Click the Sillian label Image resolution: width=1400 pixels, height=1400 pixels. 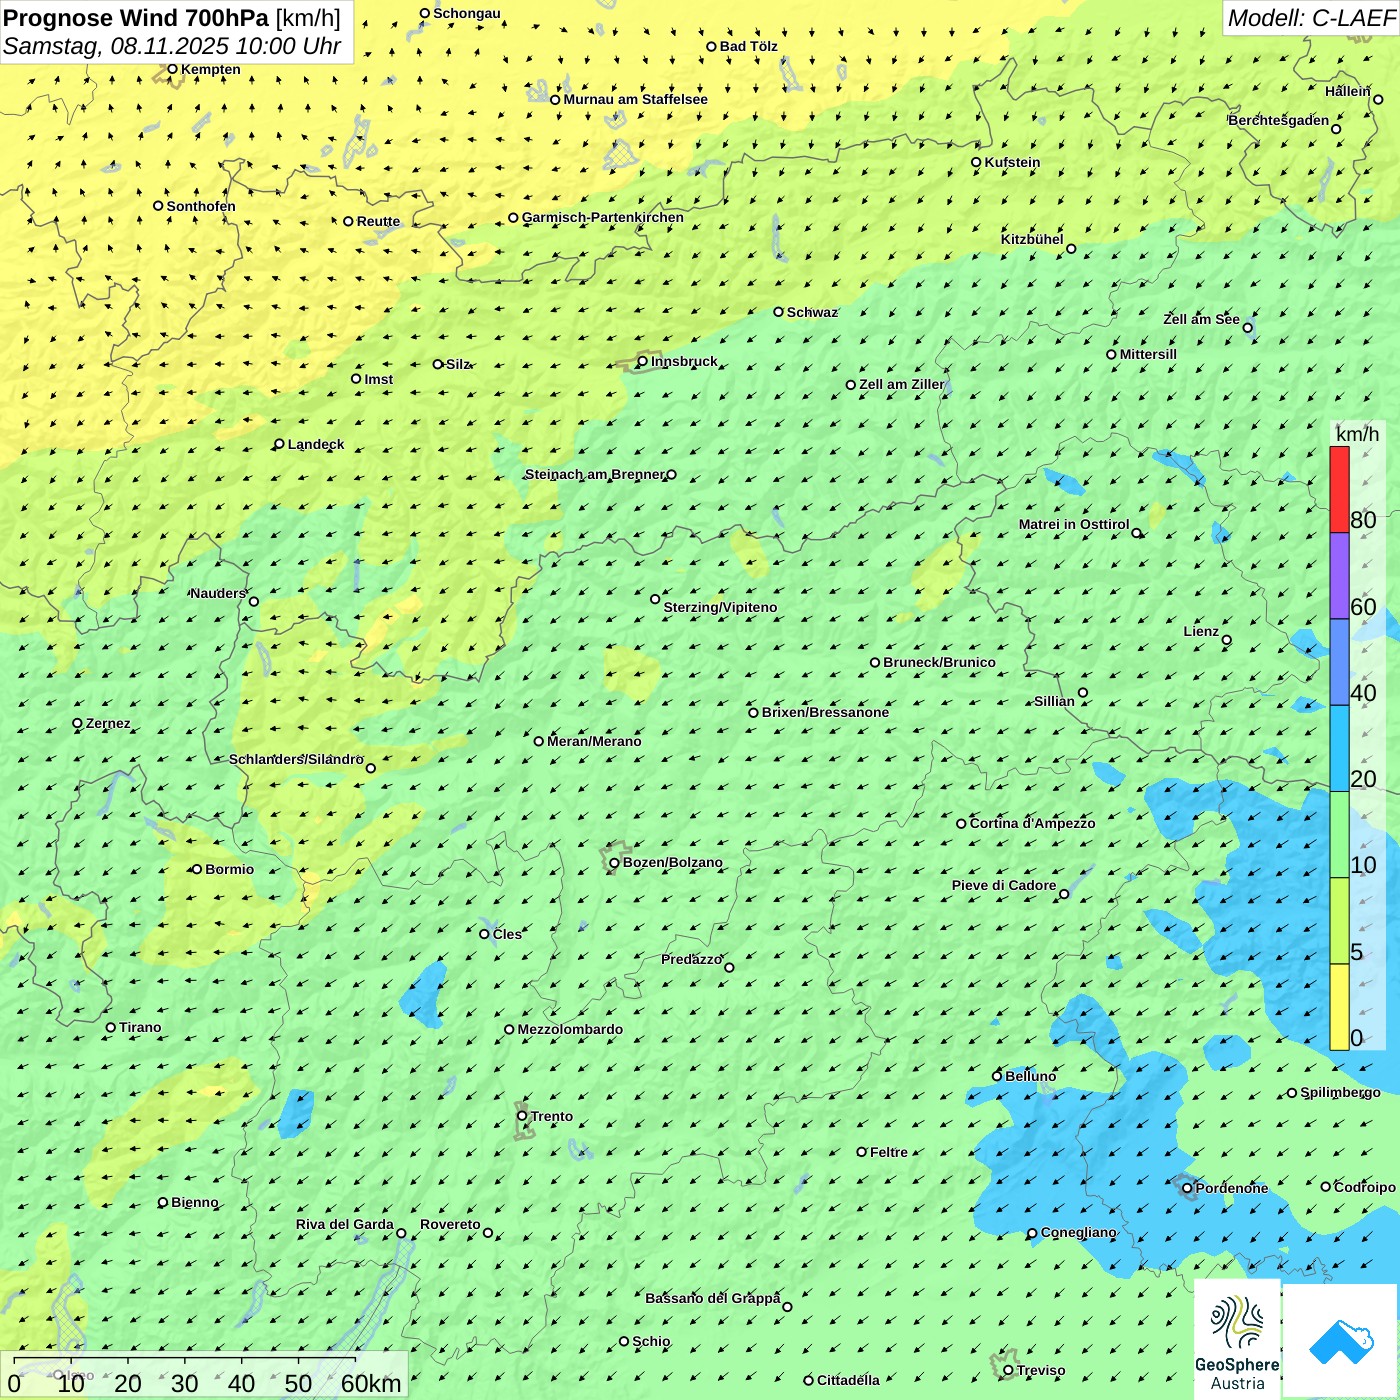1054,701
